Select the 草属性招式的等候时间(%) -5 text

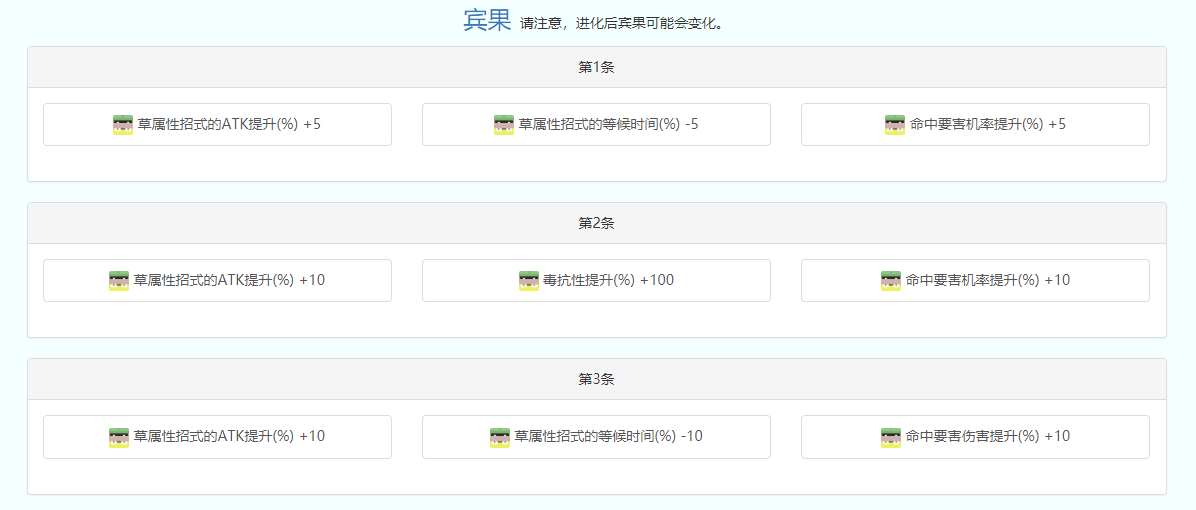(608, 125)
